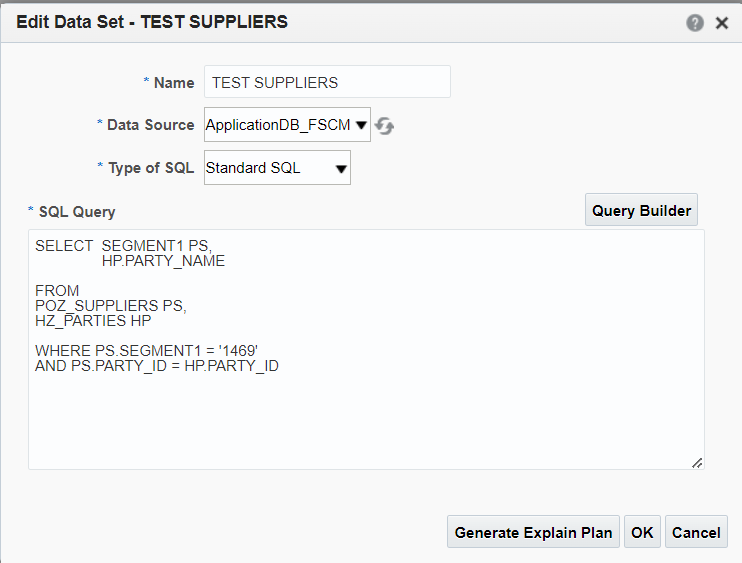Click empty area of SQL Query box
Viewport: 742px width, 563px height.
(x=366, y=421)
